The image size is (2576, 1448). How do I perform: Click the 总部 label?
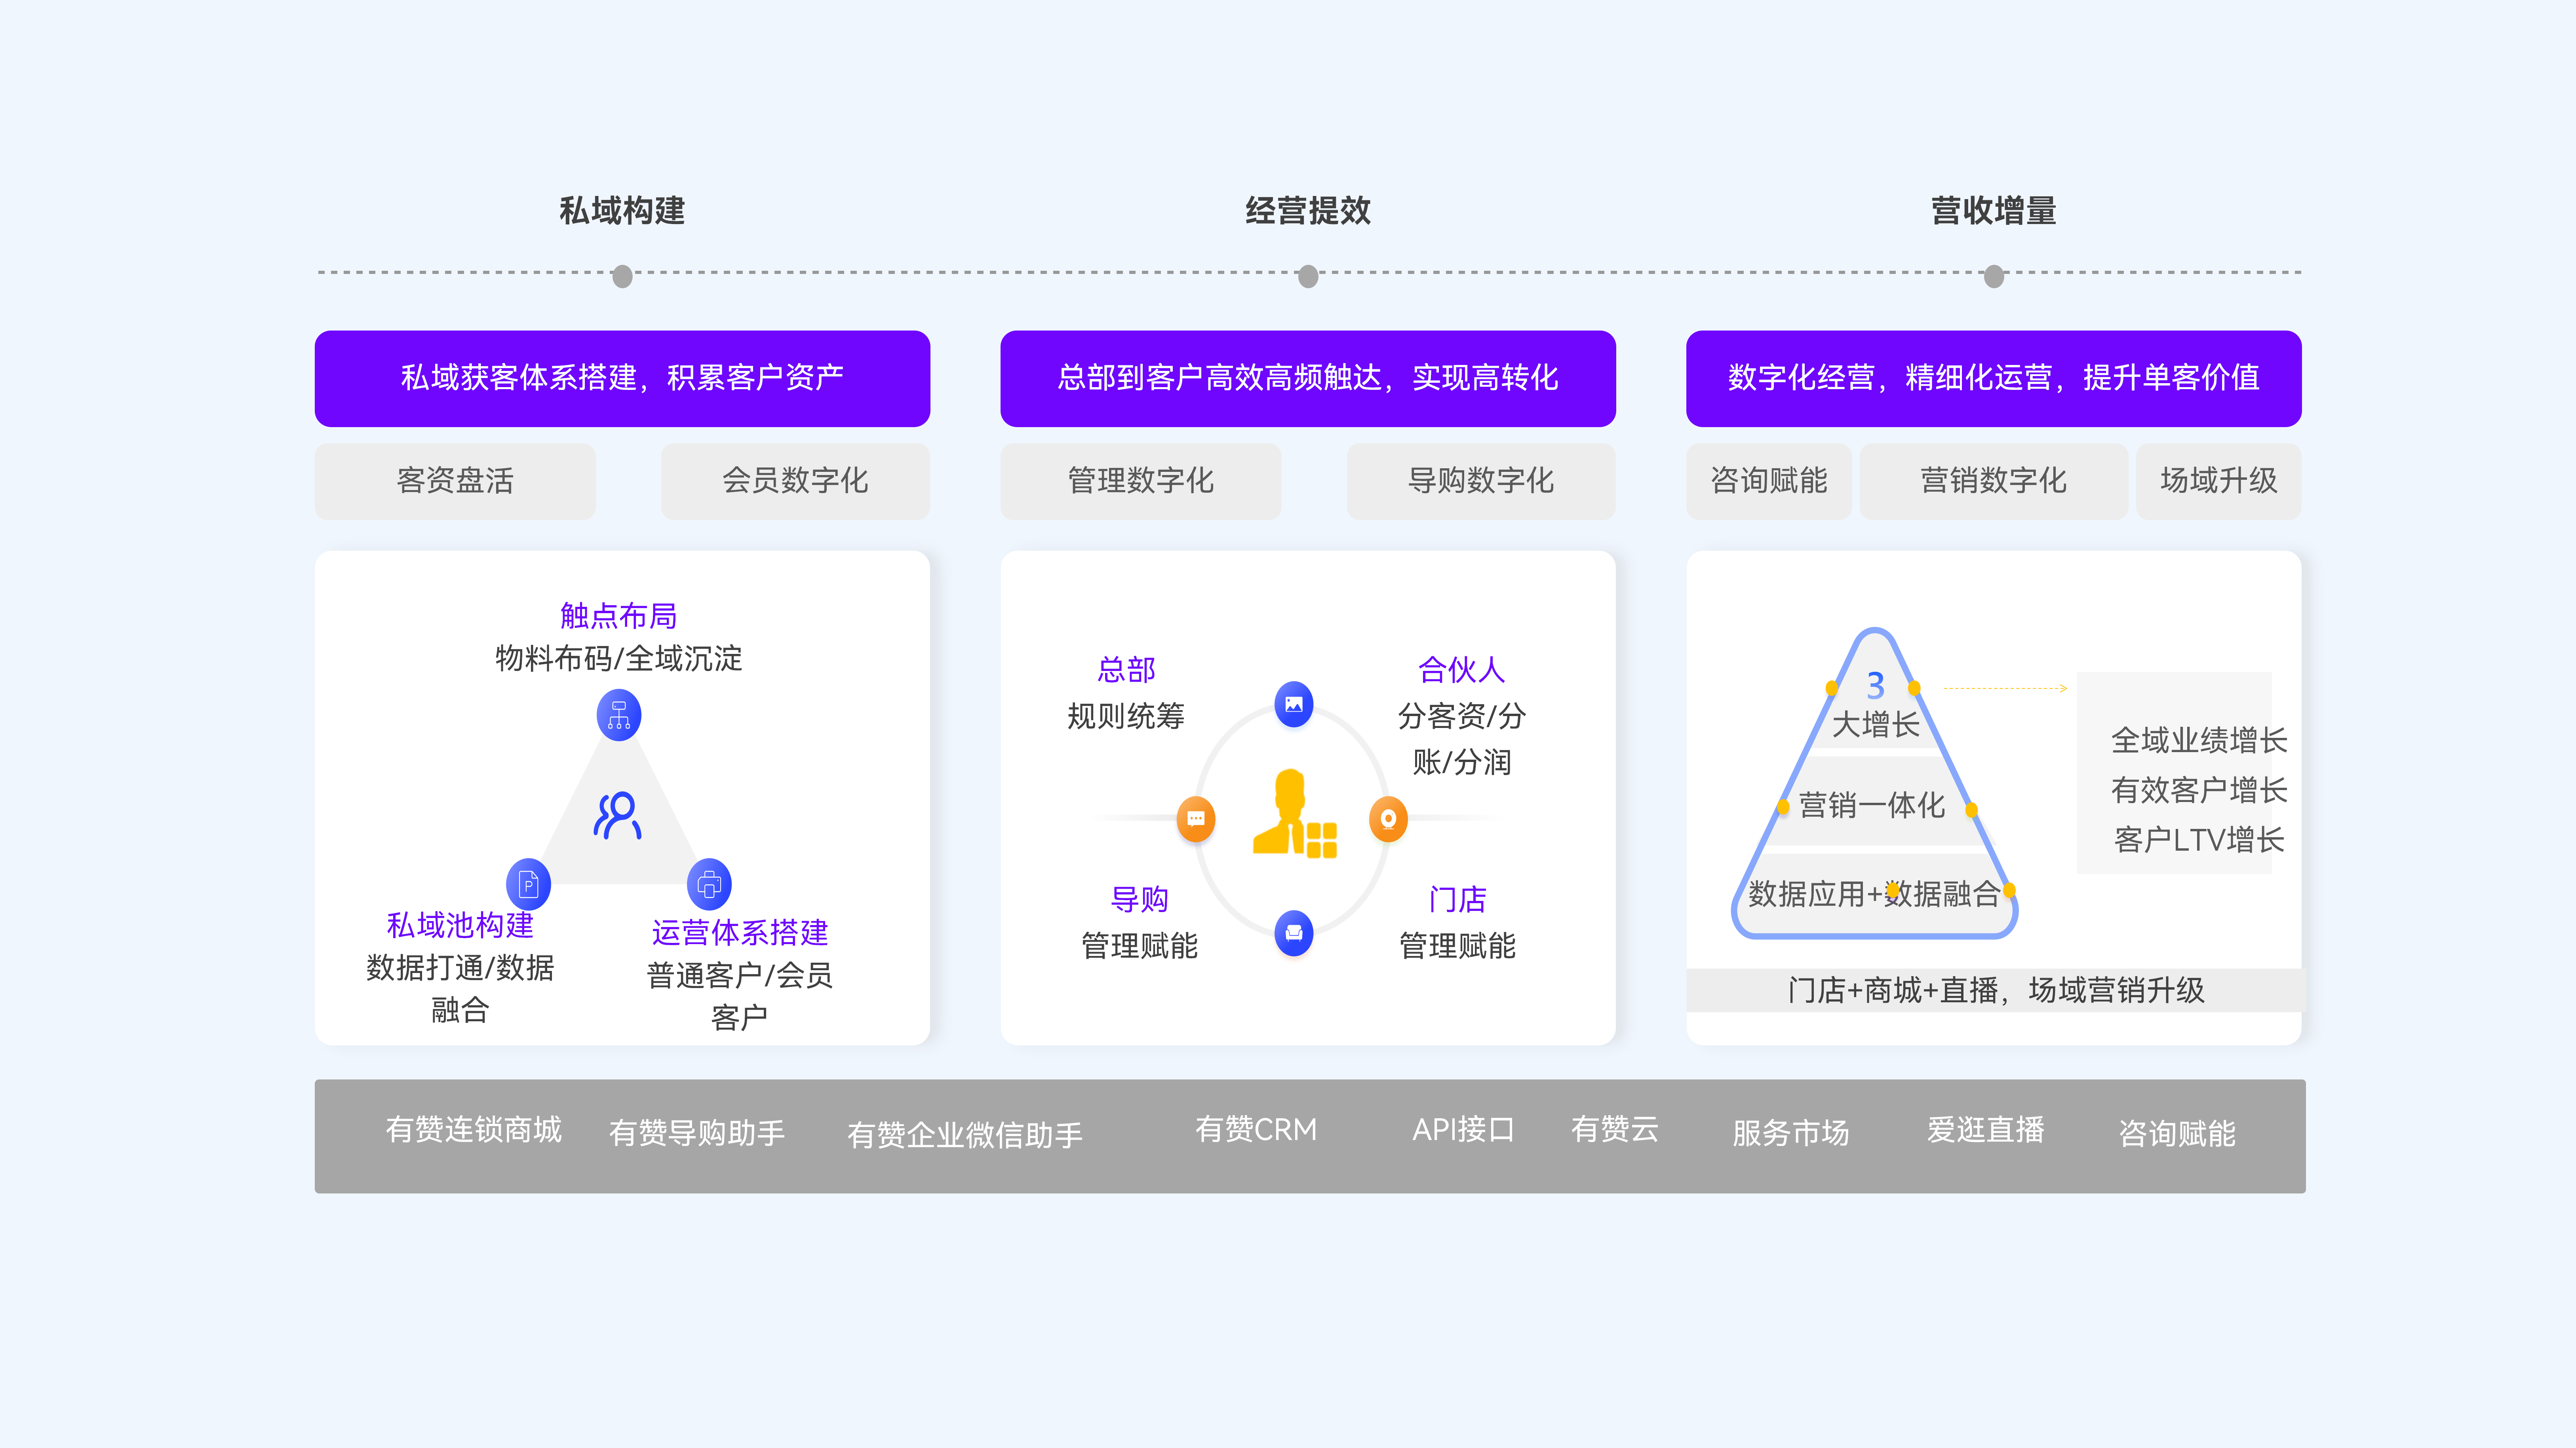(1126, 670)
